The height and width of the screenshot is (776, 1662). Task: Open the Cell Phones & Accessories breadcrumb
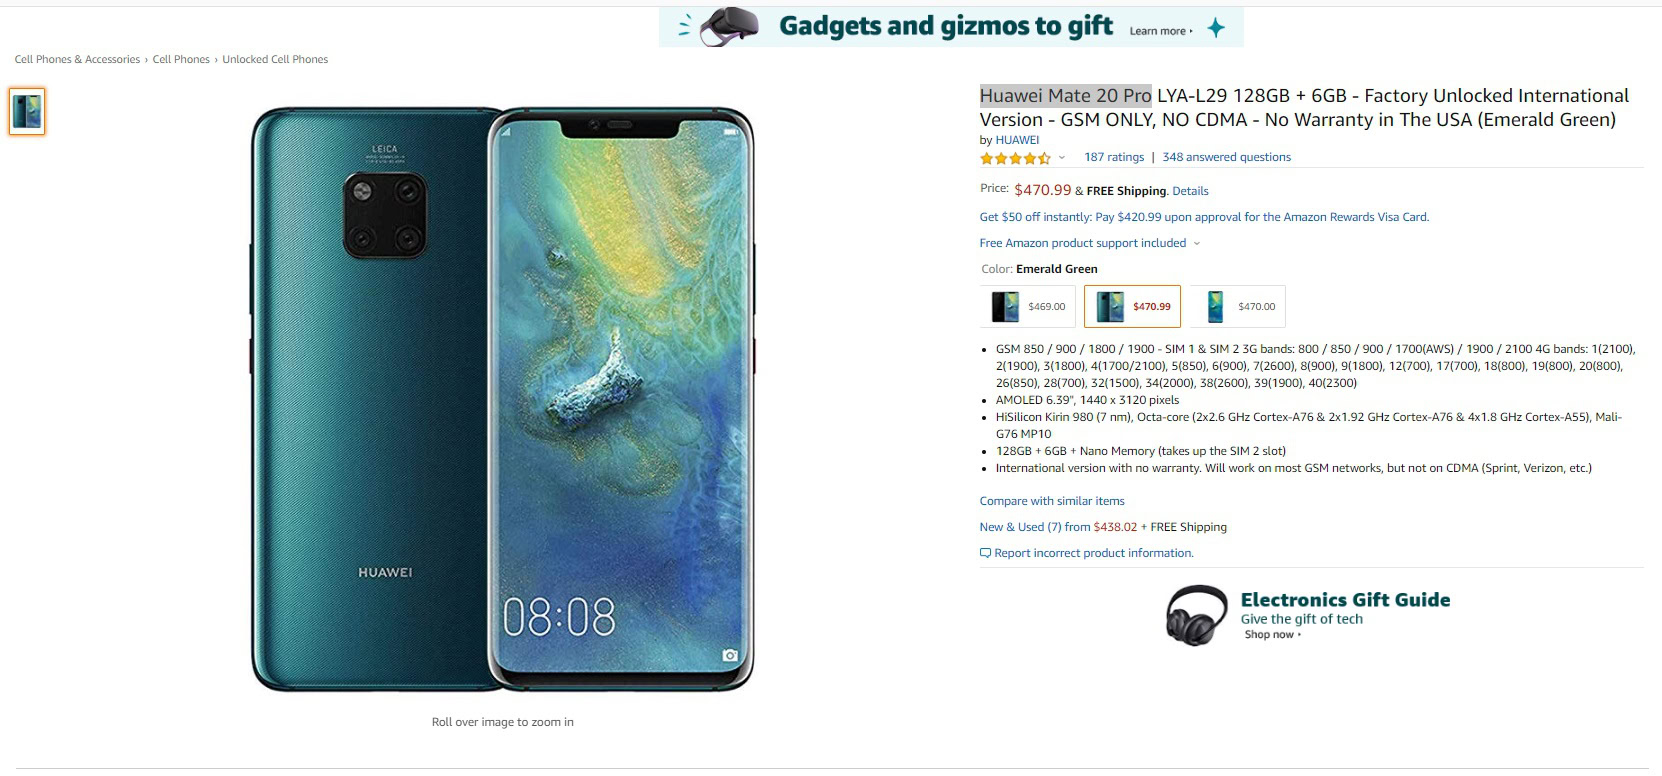77,60
